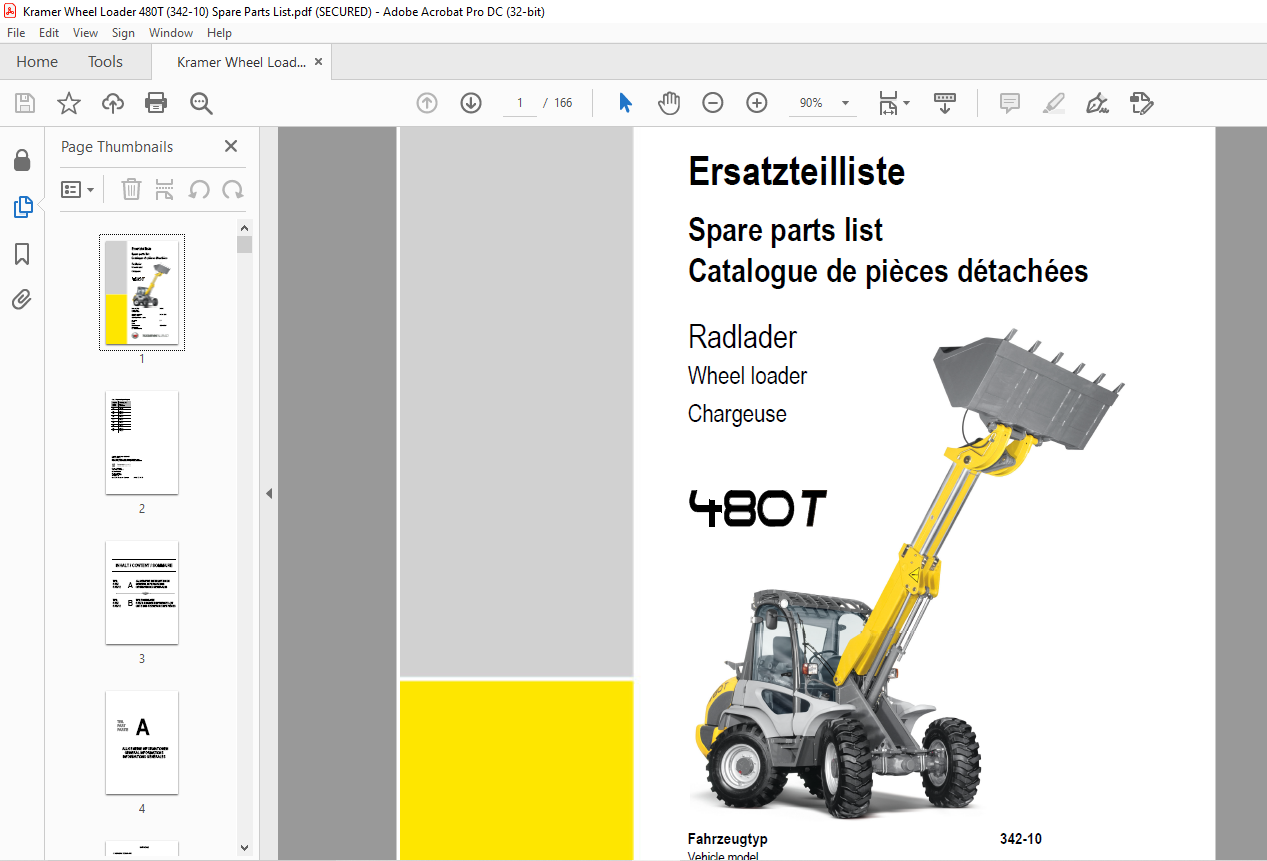The height and width of the screenshot is (861, 1267).
Task: Add document to favorites with star icon
Action: click(x=69, y=103)
